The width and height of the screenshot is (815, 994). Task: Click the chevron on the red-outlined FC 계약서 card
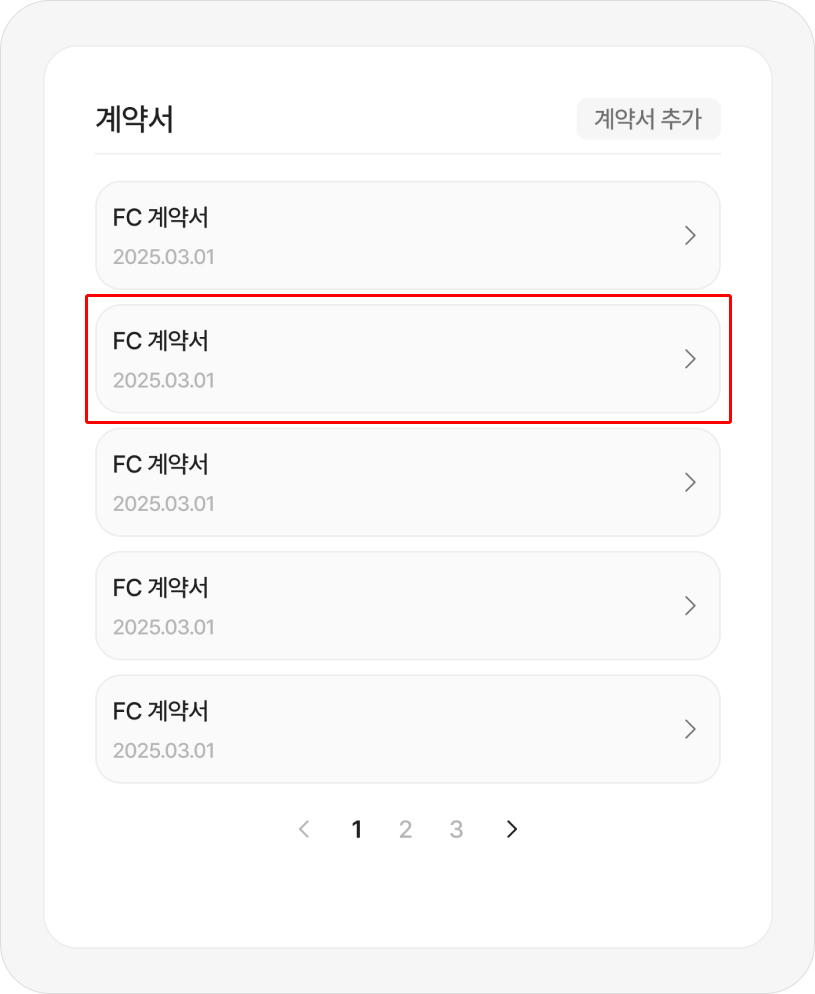coord(689,359)
